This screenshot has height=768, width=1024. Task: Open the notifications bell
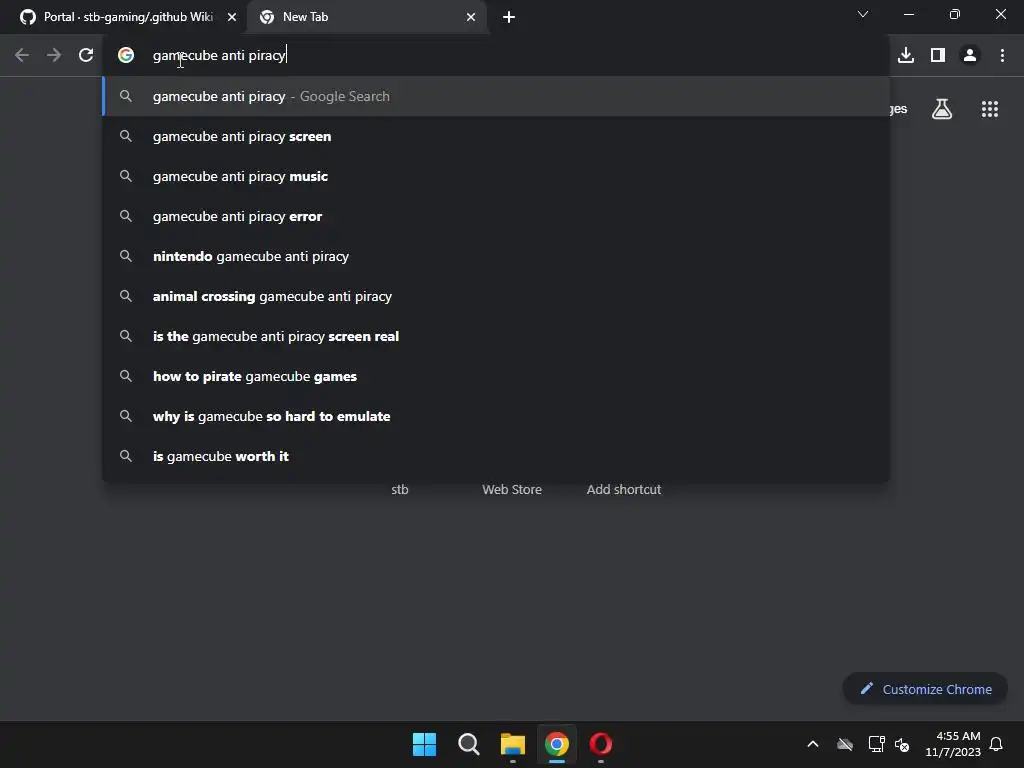click(x=997, y=744)
